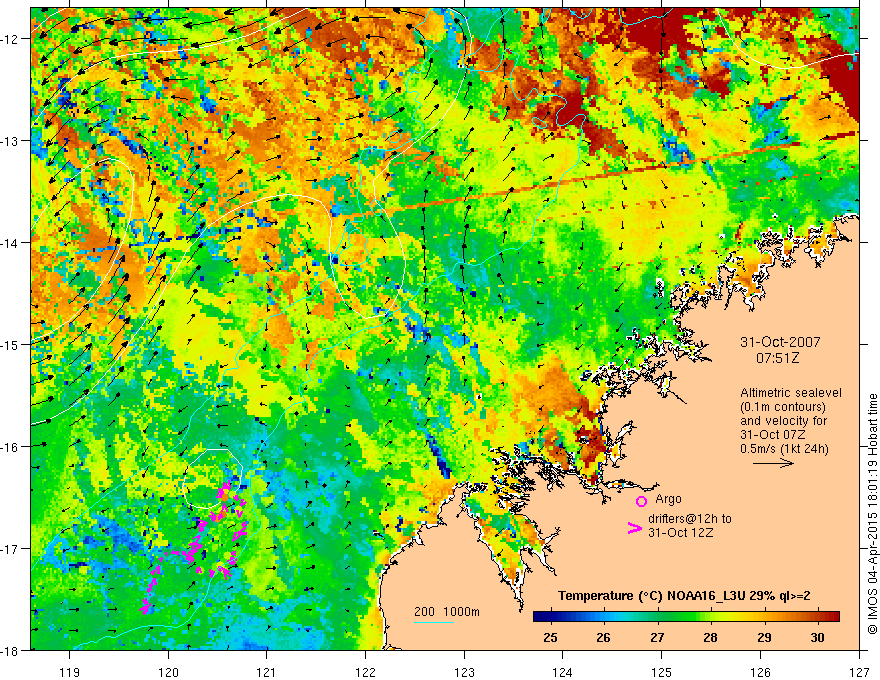
Task: Click the '0.5m/s (1kt 24h)' text
Action: pos(784,448)
